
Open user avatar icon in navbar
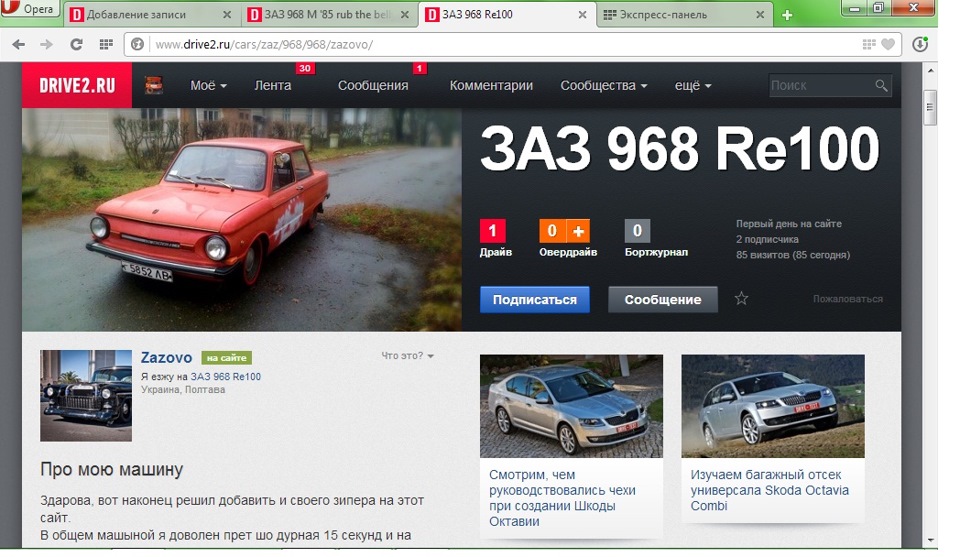[x=154, y=85]
